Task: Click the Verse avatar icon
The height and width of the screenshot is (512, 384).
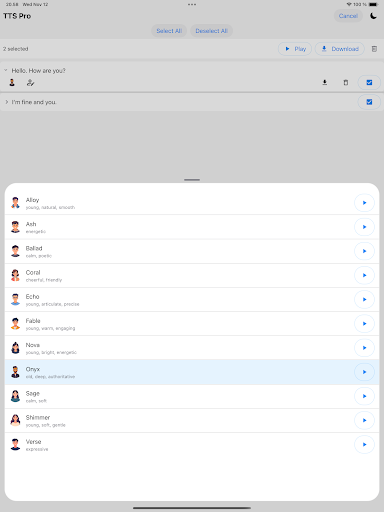Action: coord(15,444)
